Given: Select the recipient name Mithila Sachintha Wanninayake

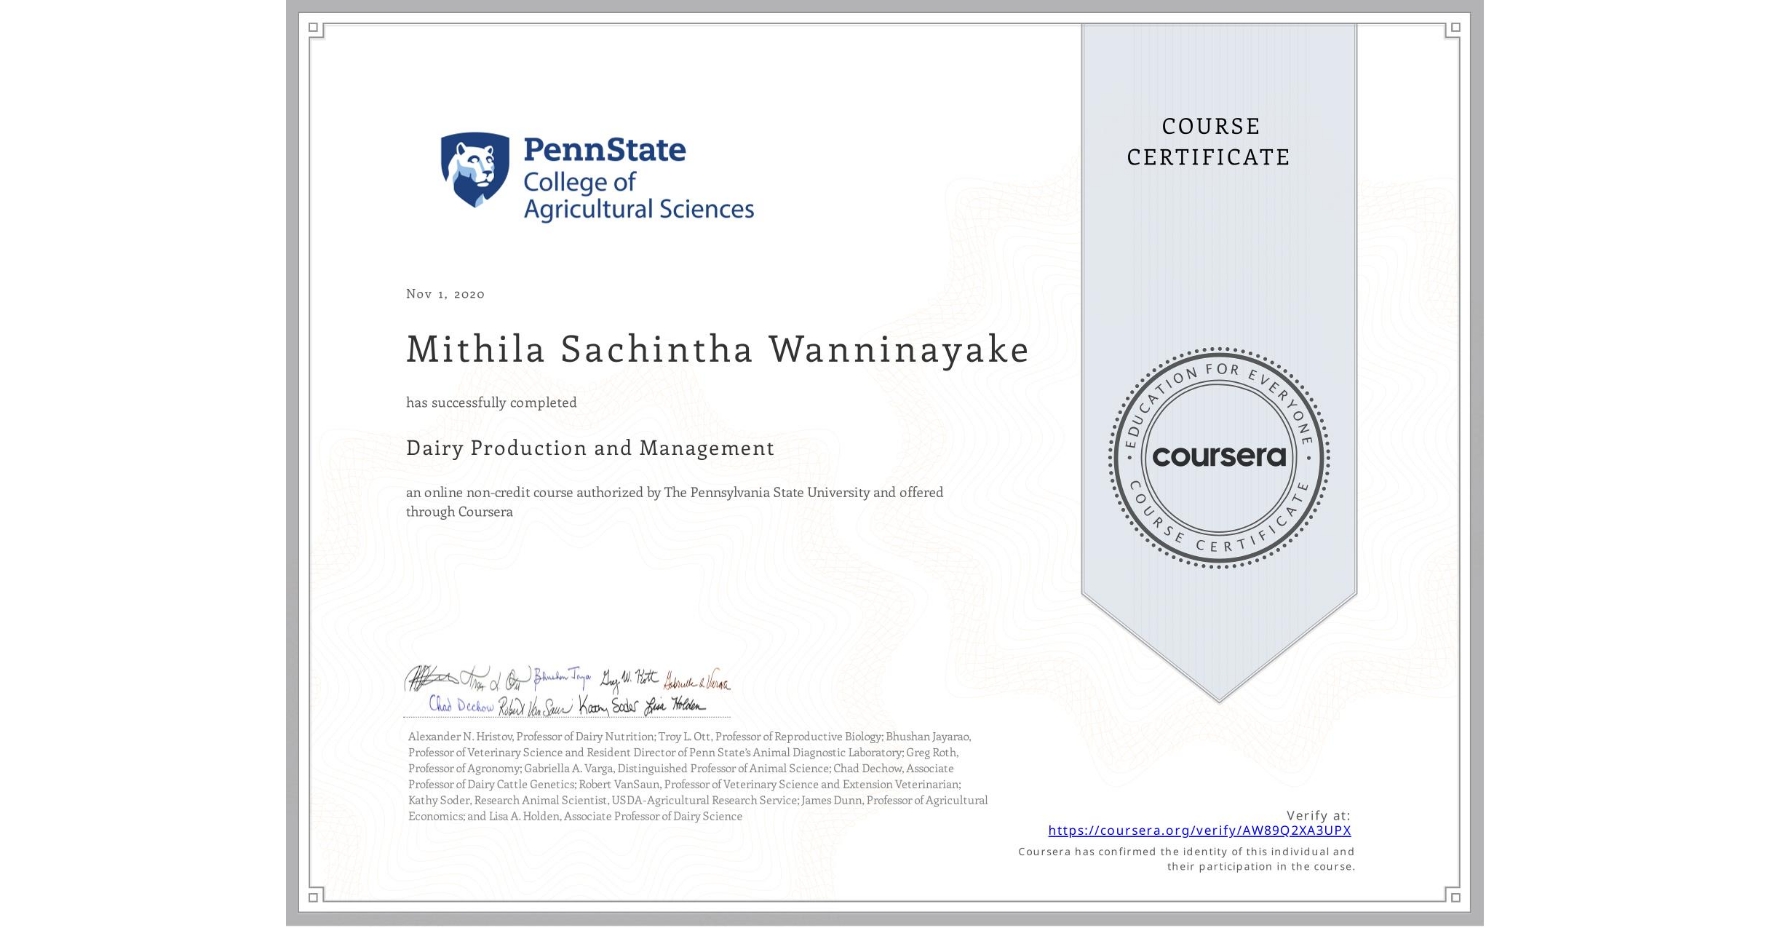Looking at the screenshot, I should (x=717, y=350).
